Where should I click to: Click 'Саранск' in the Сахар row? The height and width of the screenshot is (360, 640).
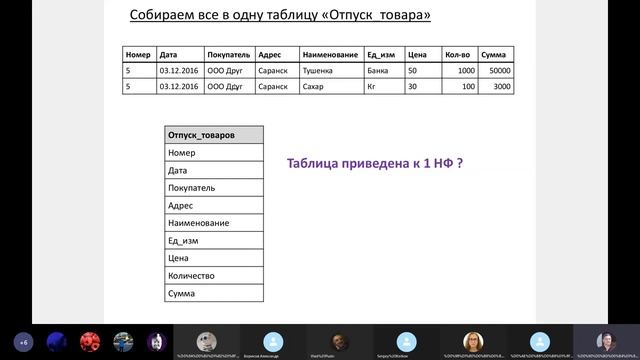pyautogui.click(x=277, y=86)
